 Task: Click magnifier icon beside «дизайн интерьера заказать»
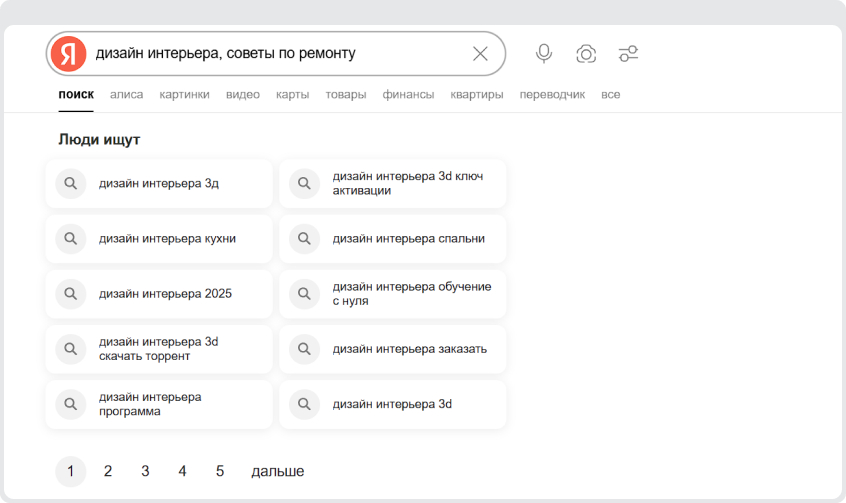click(304, 349)
